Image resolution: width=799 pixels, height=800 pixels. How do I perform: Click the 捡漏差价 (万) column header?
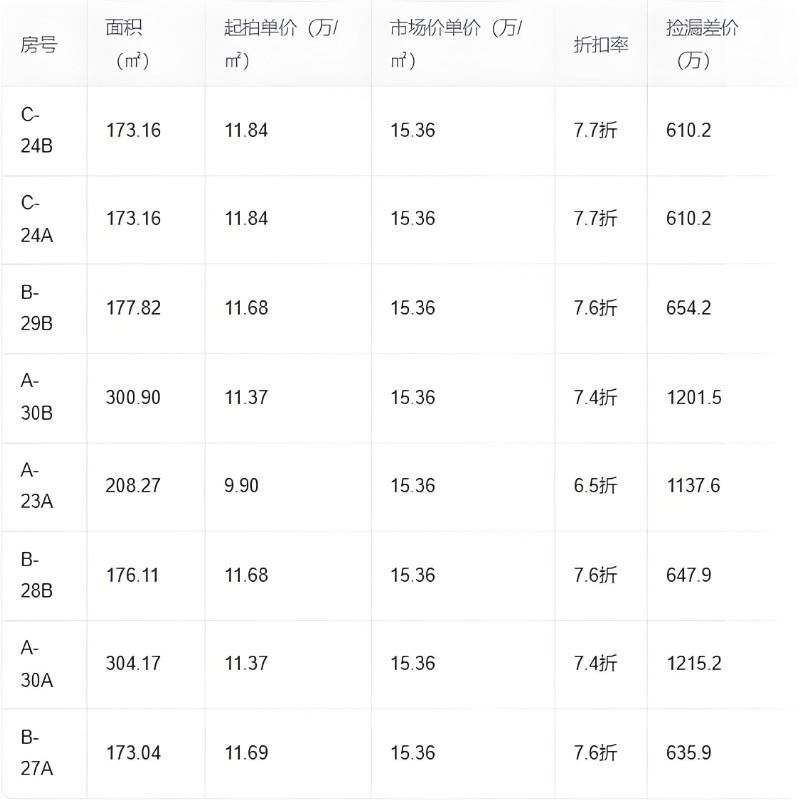(701, 44)
